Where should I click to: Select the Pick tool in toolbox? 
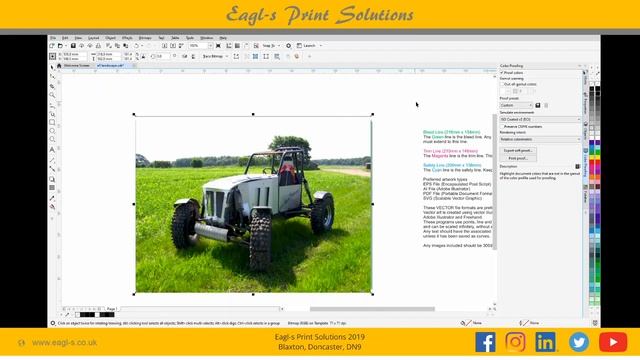click(52, 67)
